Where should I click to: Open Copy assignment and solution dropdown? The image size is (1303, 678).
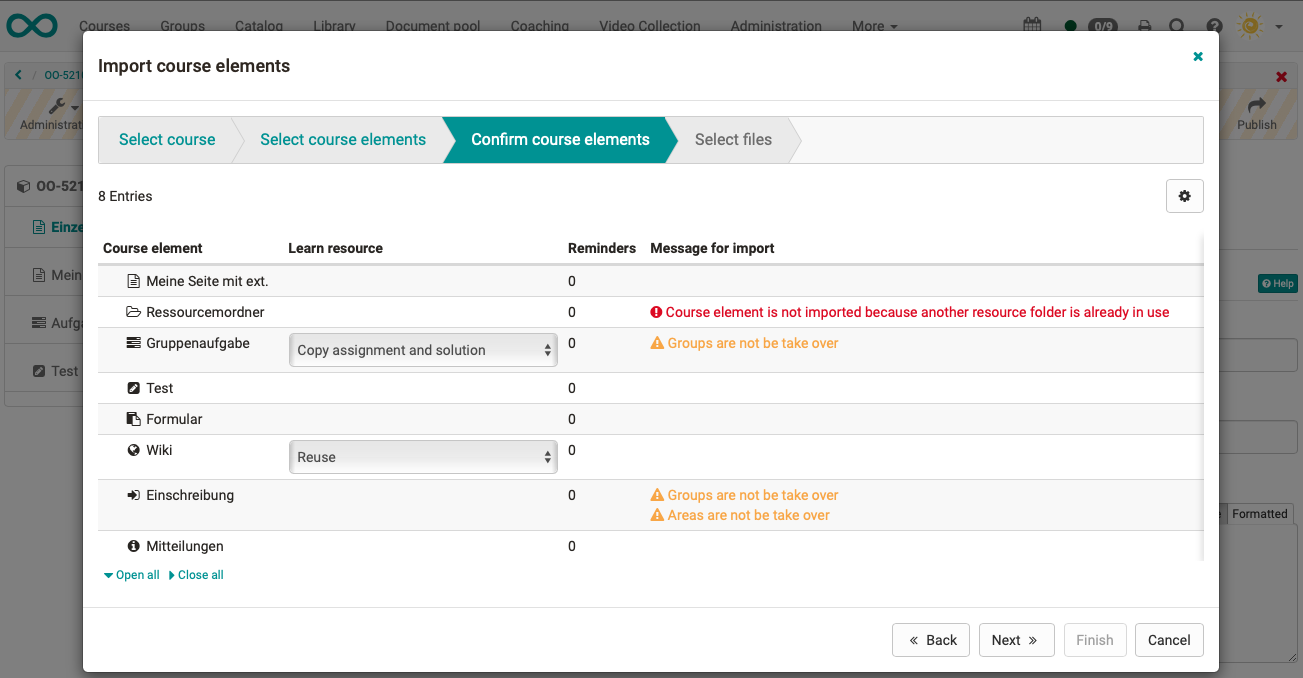point(422,350)
